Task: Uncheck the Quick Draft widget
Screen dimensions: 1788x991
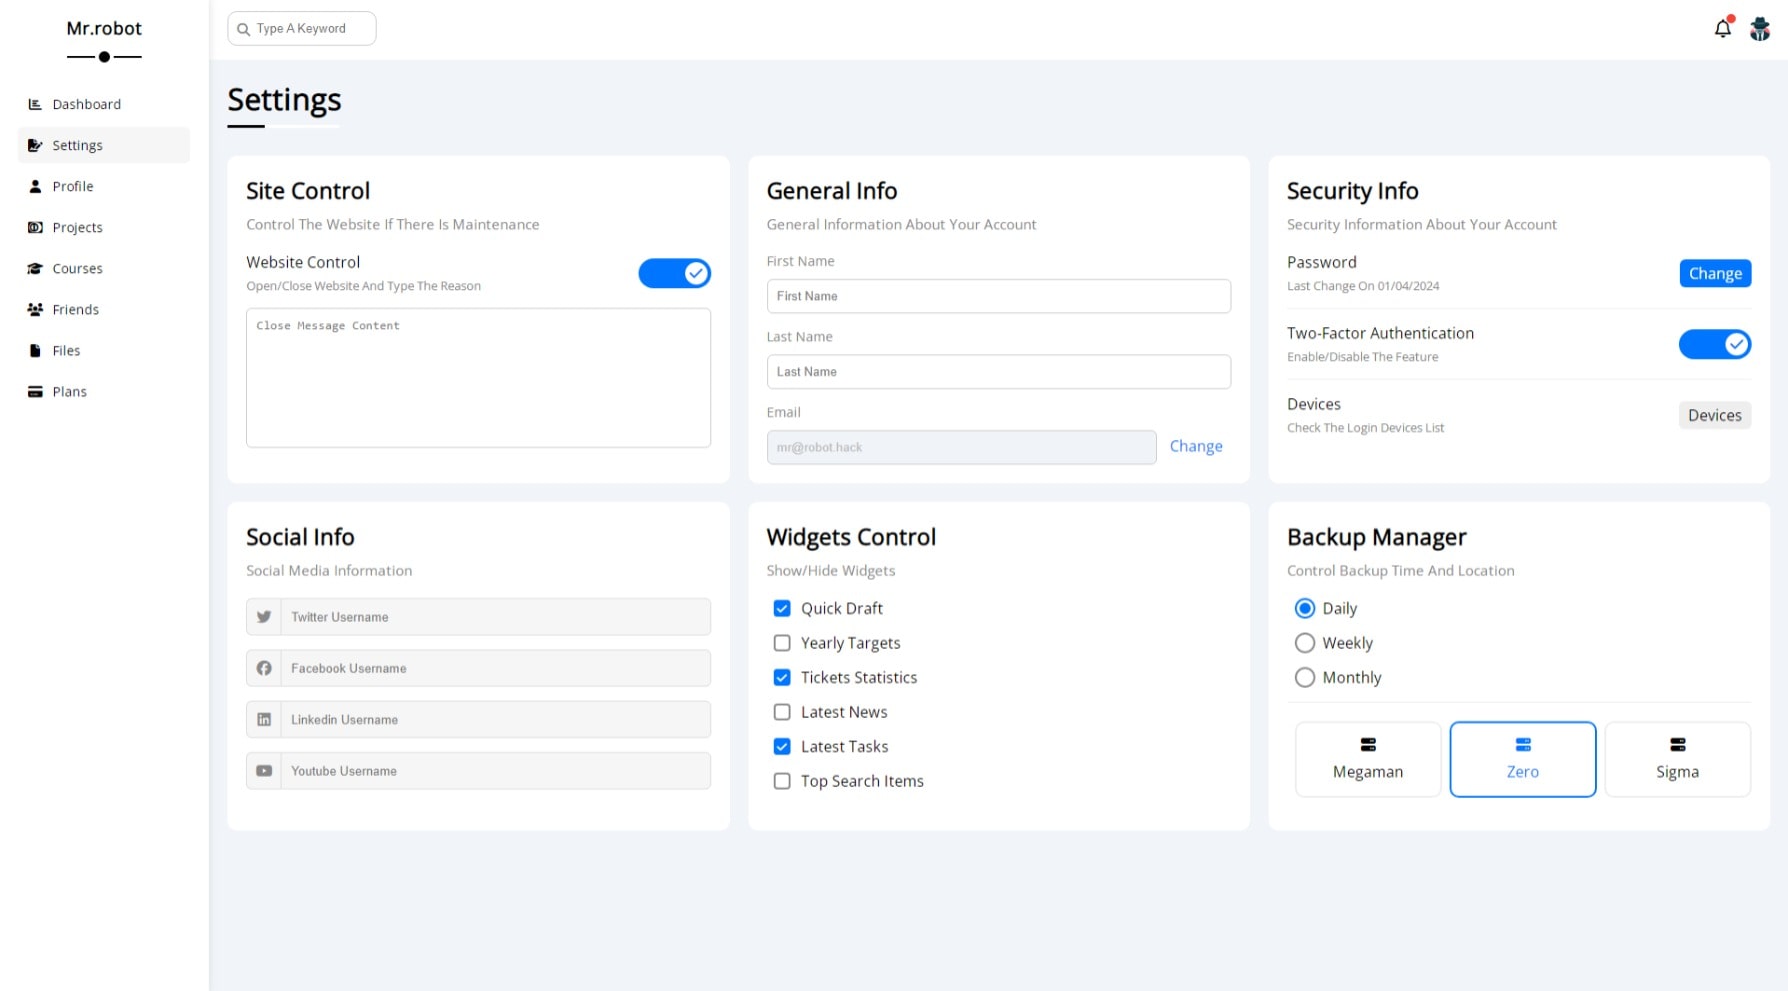Action: [782, 608]
